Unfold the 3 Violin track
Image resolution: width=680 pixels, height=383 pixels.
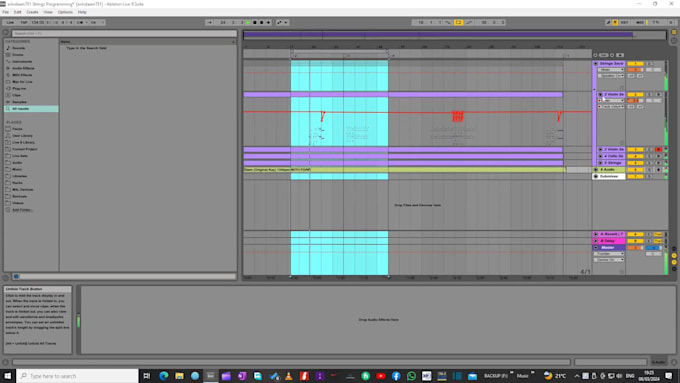600,150
